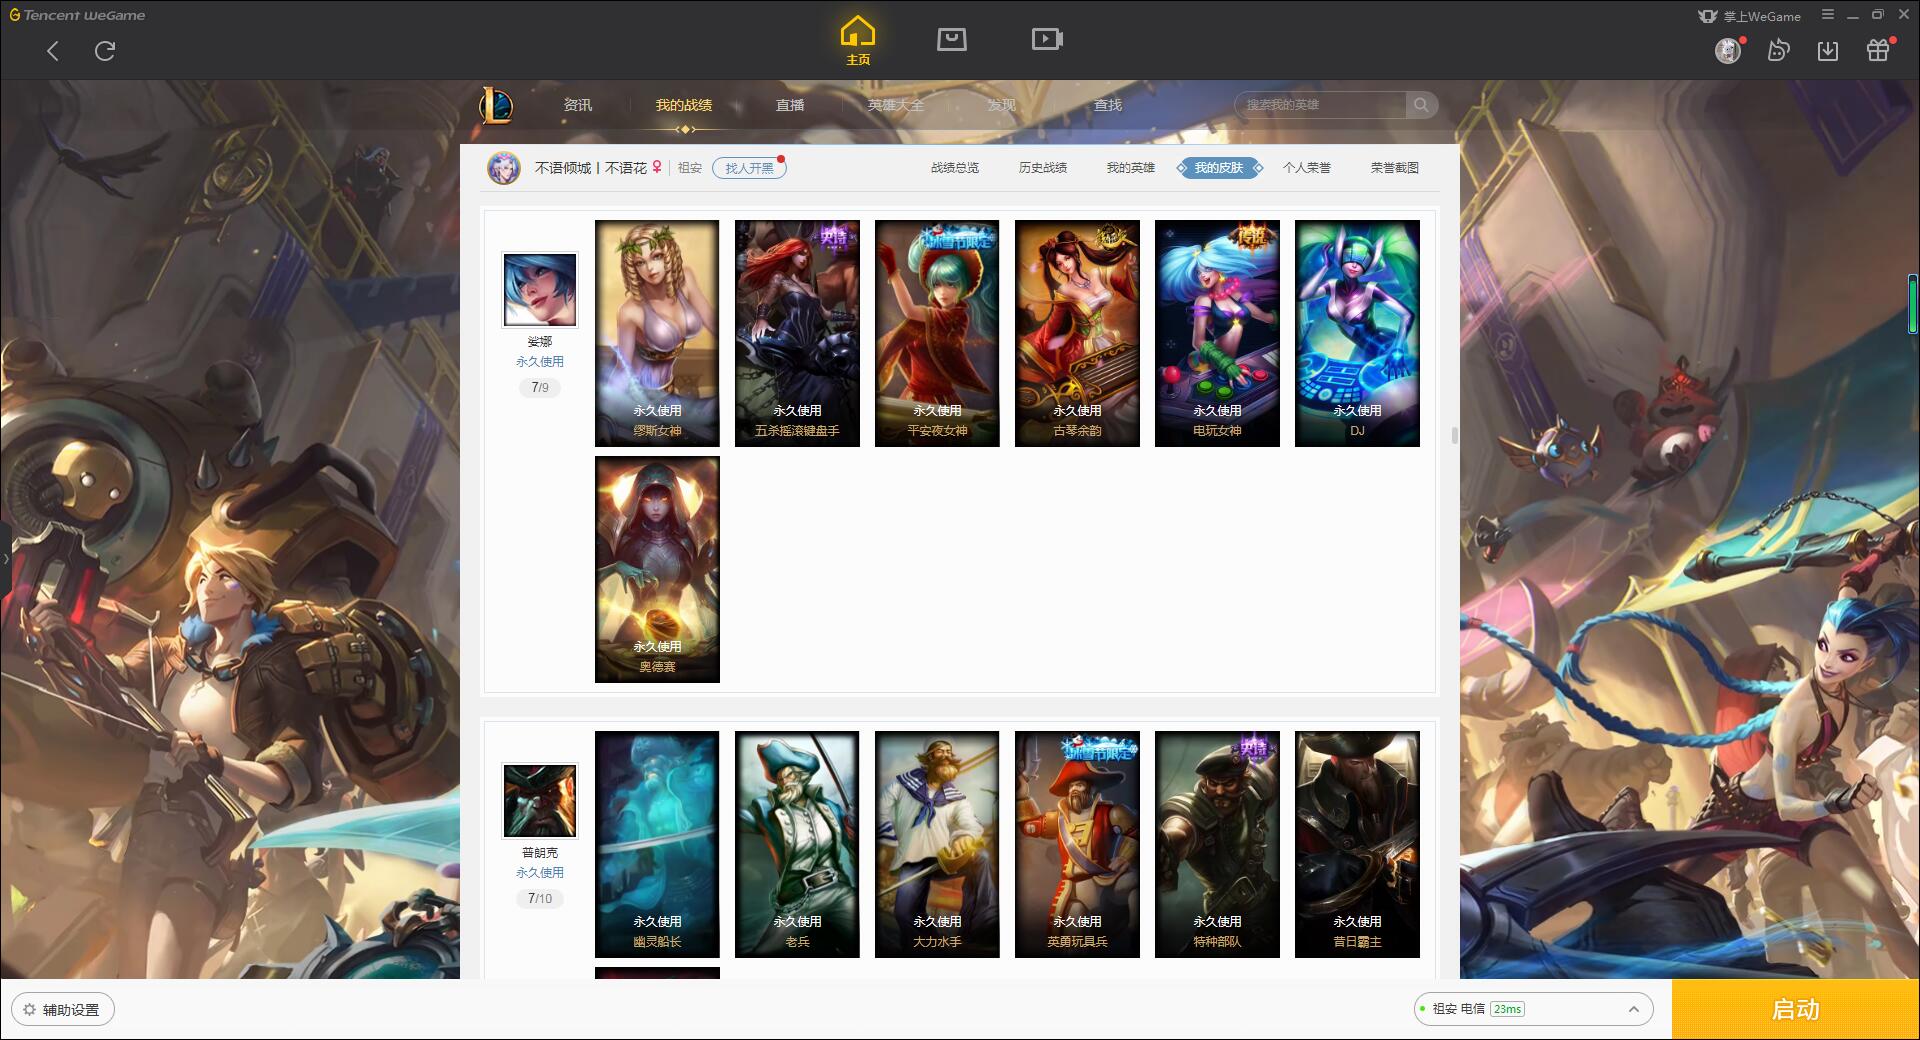Open the 战绩总览 sub-tab
The image size is (1920, 1040).
click(x=955, y=168)
